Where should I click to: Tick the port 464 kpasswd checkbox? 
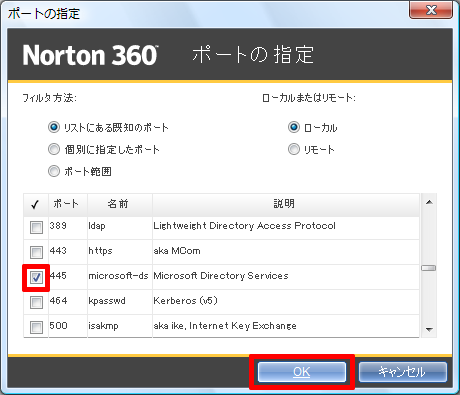point(36,302)
